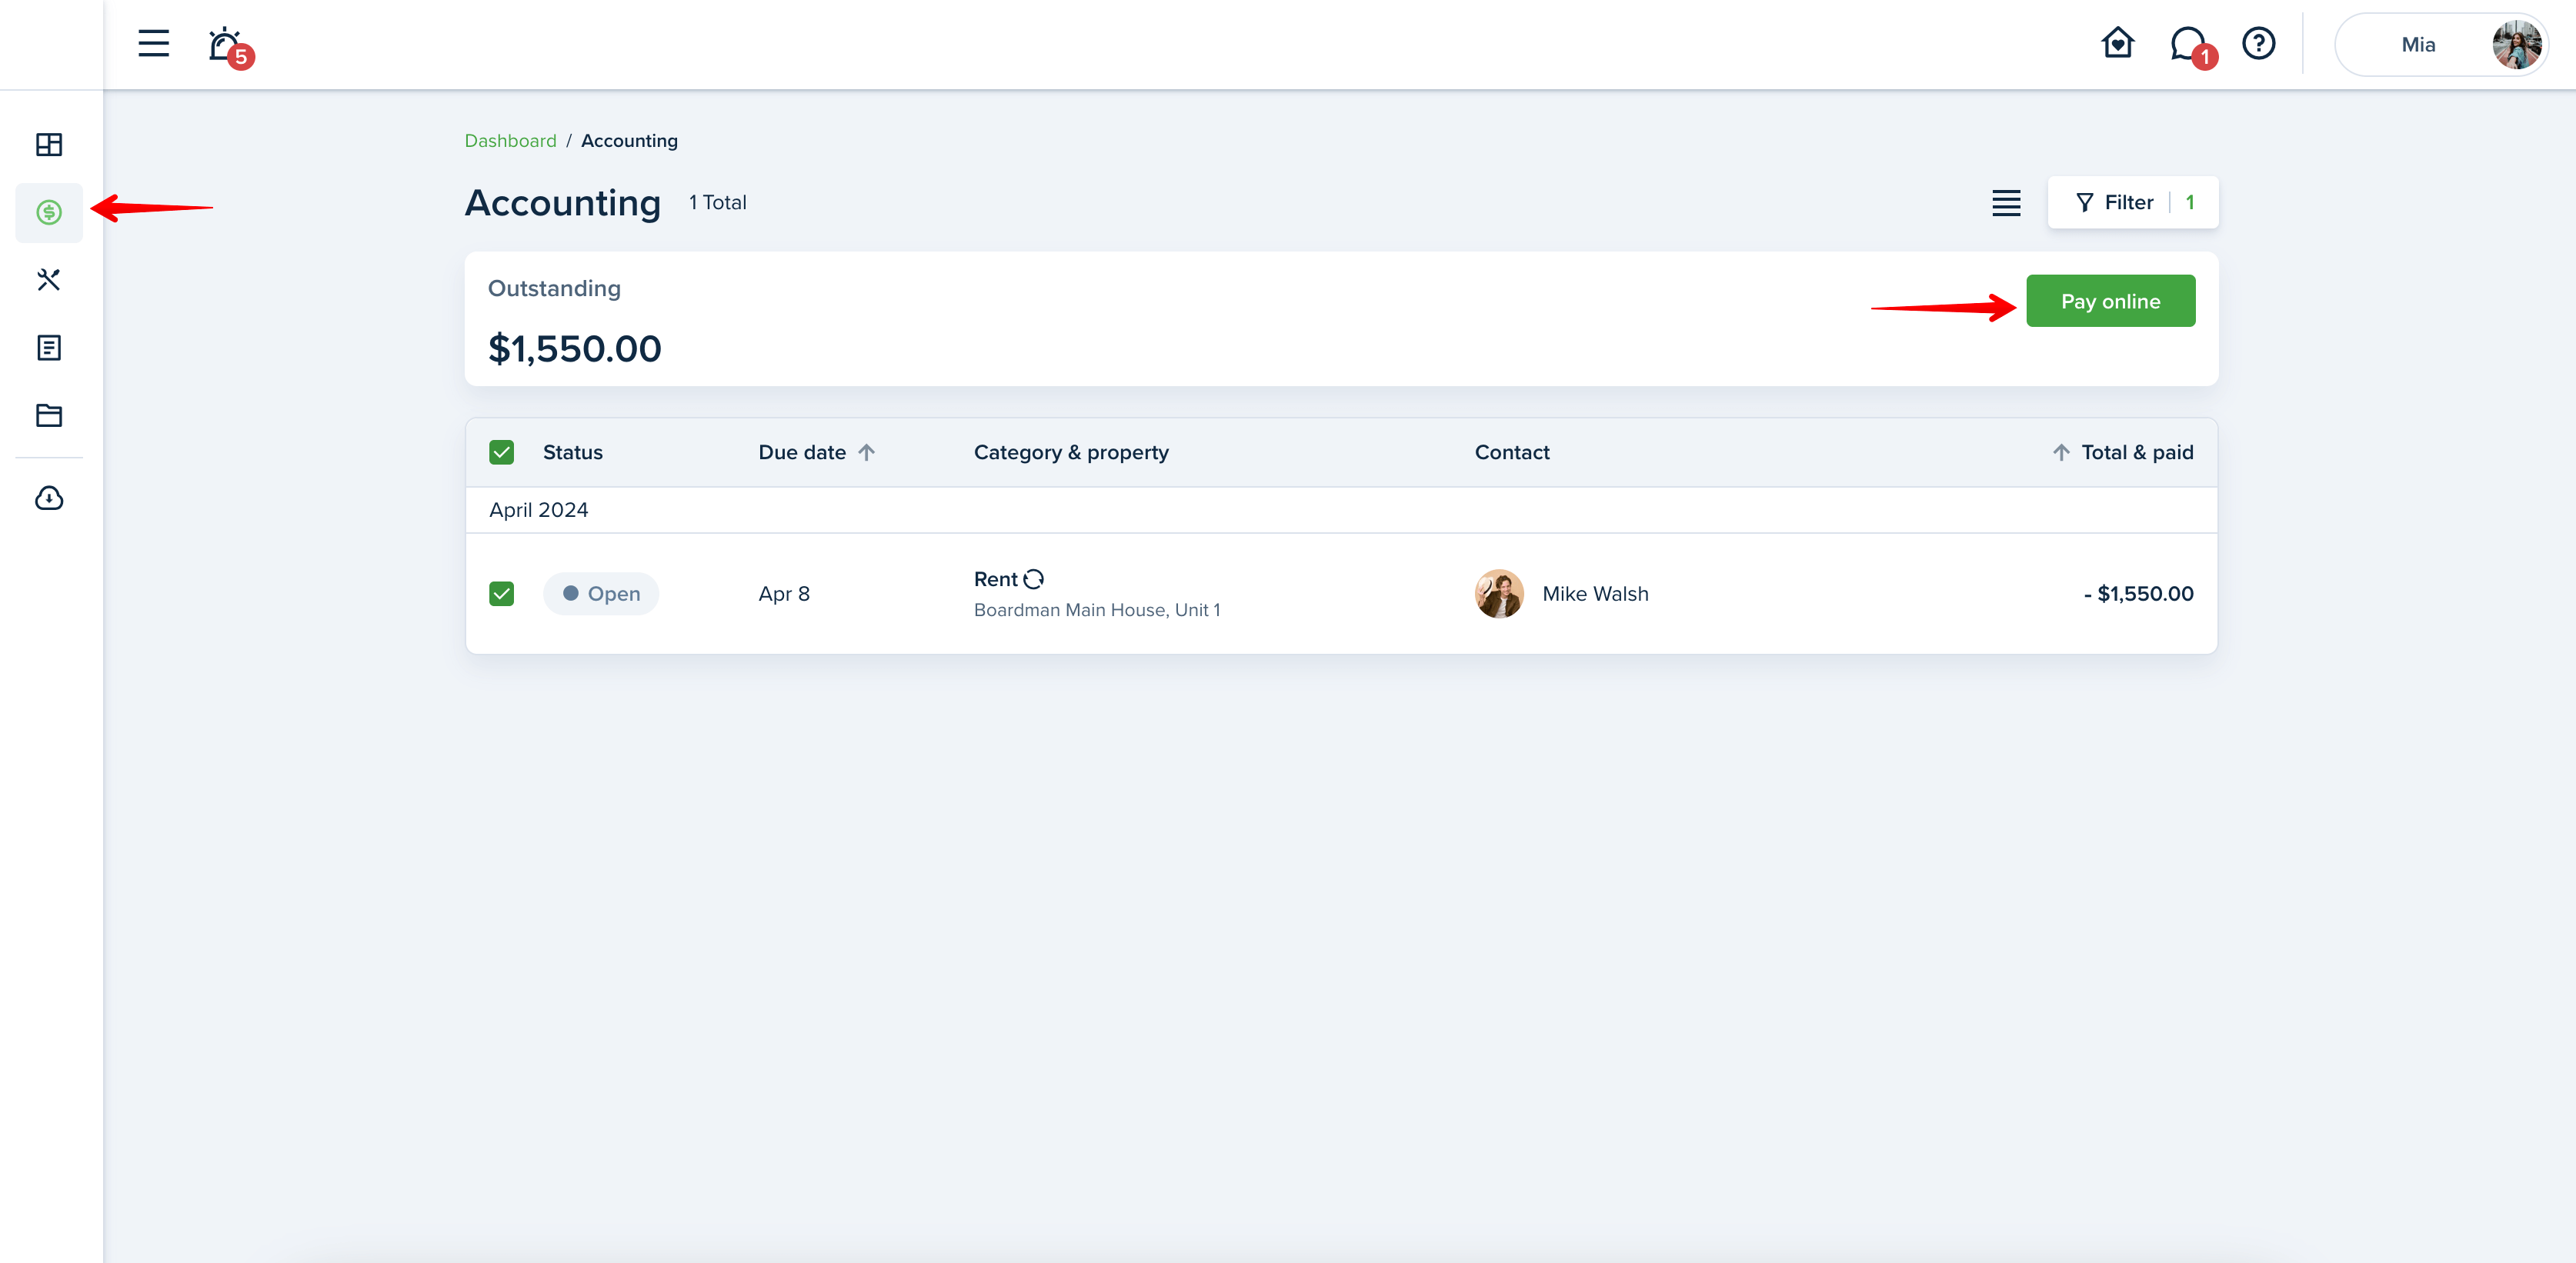
Task: Click the recurring icon next to Rent
Action: (x=1034, y=579)
